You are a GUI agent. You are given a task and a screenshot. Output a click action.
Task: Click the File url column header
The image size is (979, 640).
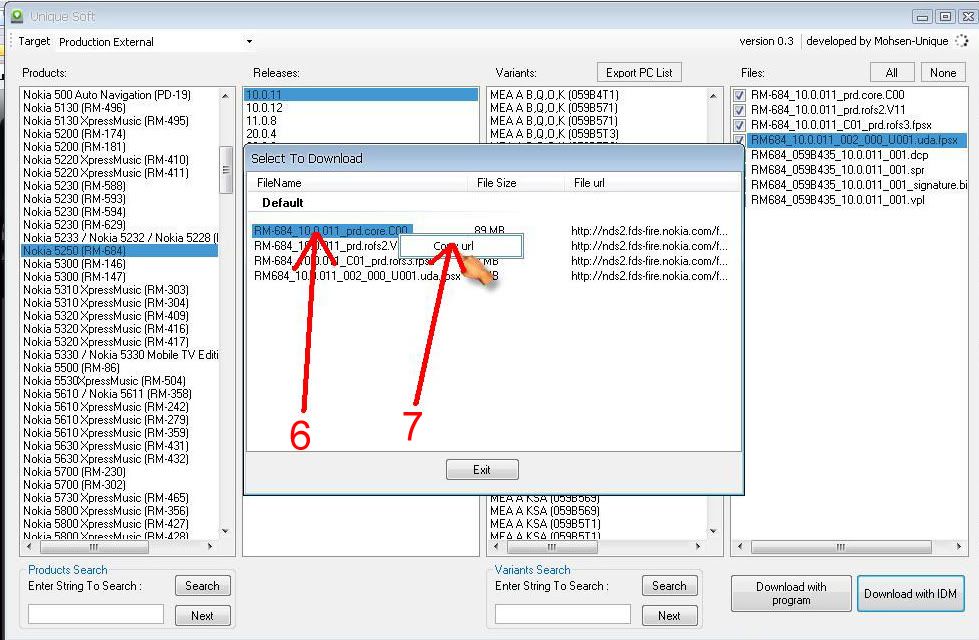(652, 183)
